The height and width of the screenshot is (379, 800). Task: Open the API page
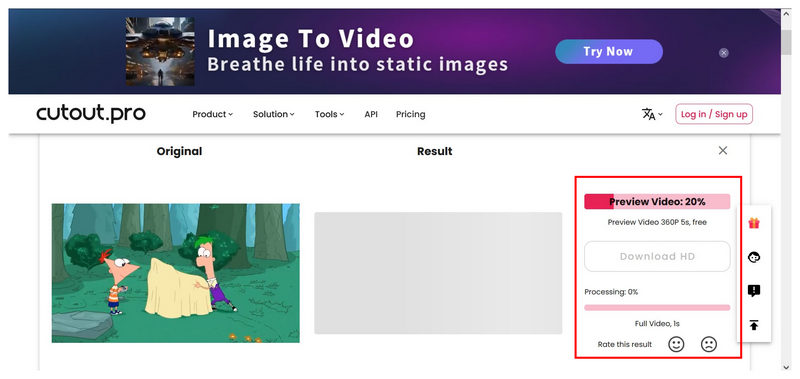(x=371, y=114)
